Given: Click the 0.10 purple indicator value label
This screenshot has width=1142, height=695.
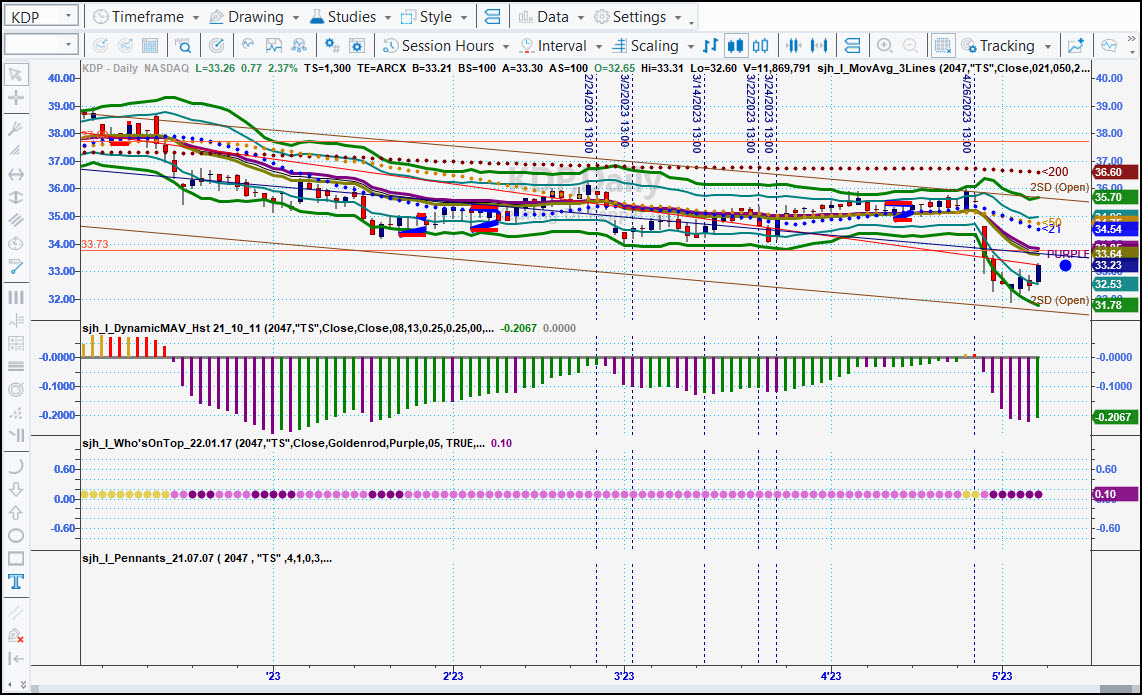Looking at the screenshot, I should pos(1115,494).
